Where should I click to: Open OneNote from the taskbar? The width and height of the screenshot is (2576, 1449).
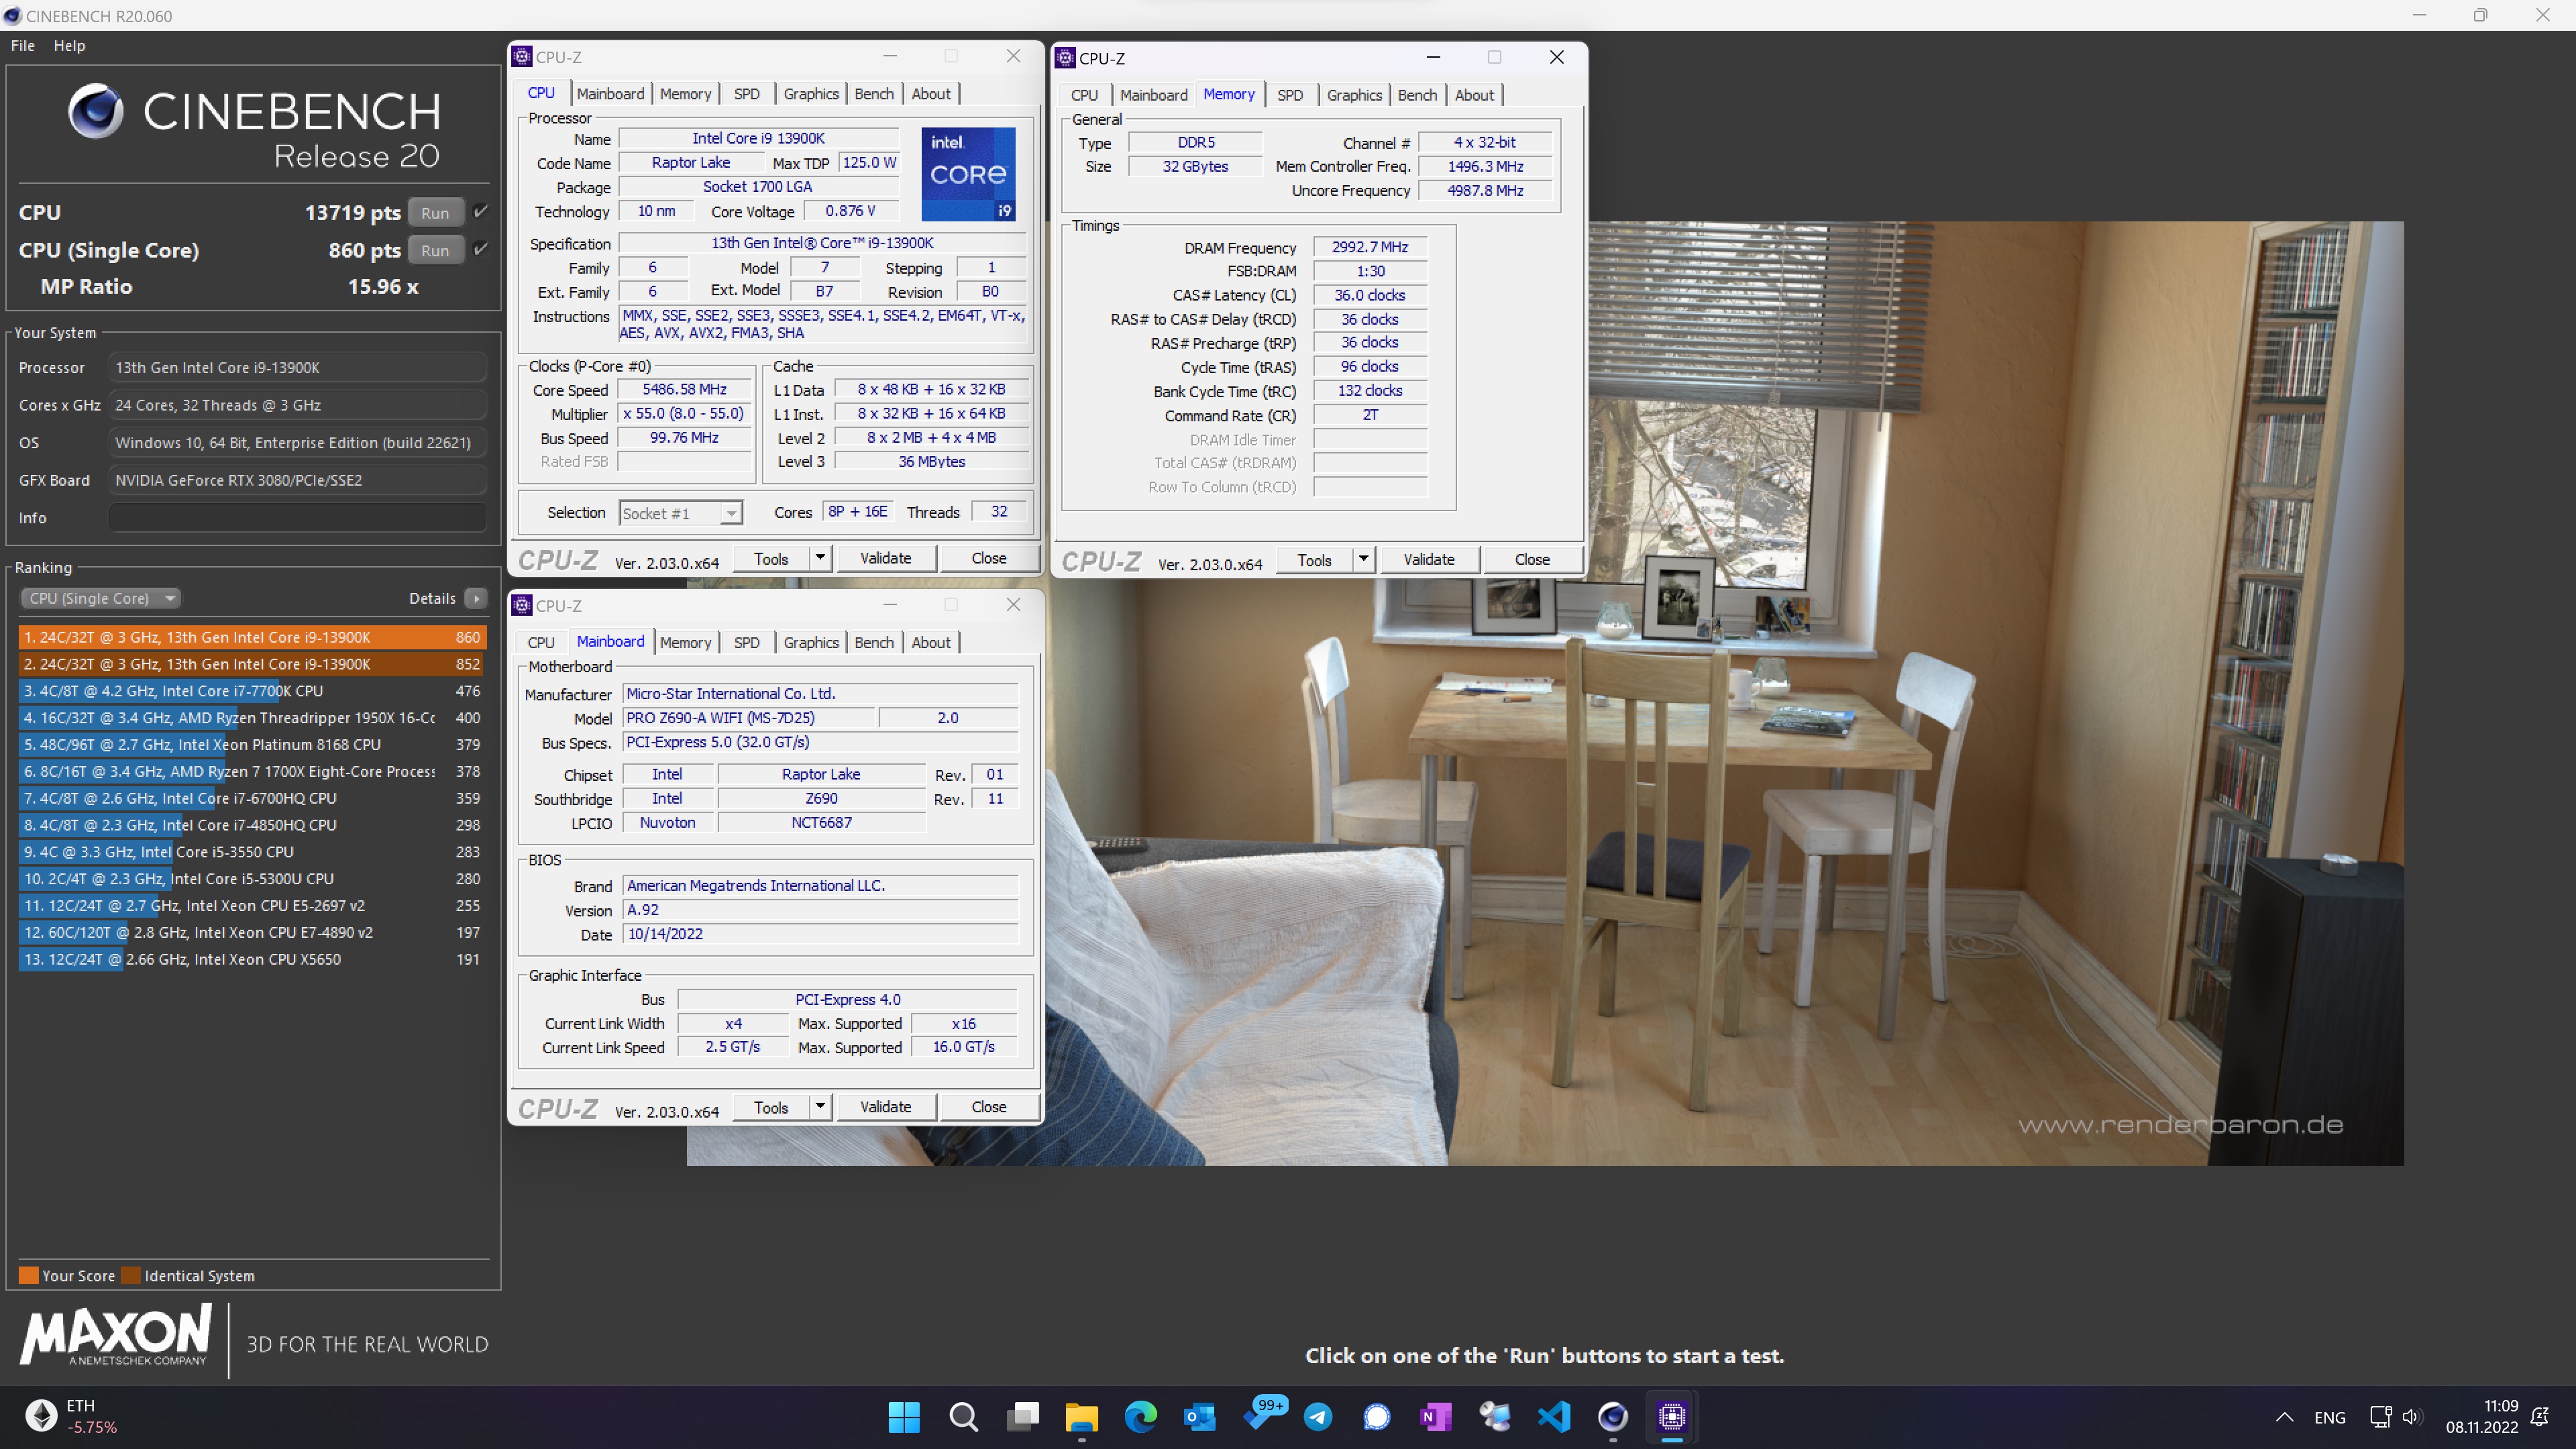(x=1435, y=1416)
